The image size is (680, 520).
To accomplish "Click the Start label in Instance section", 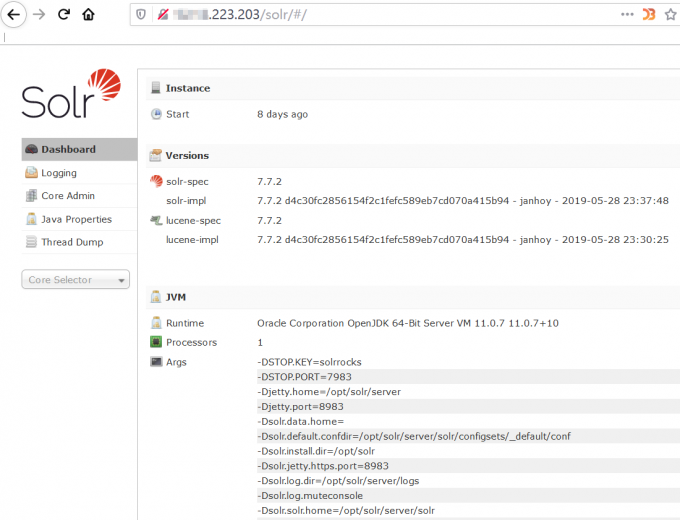I will 177,114.
